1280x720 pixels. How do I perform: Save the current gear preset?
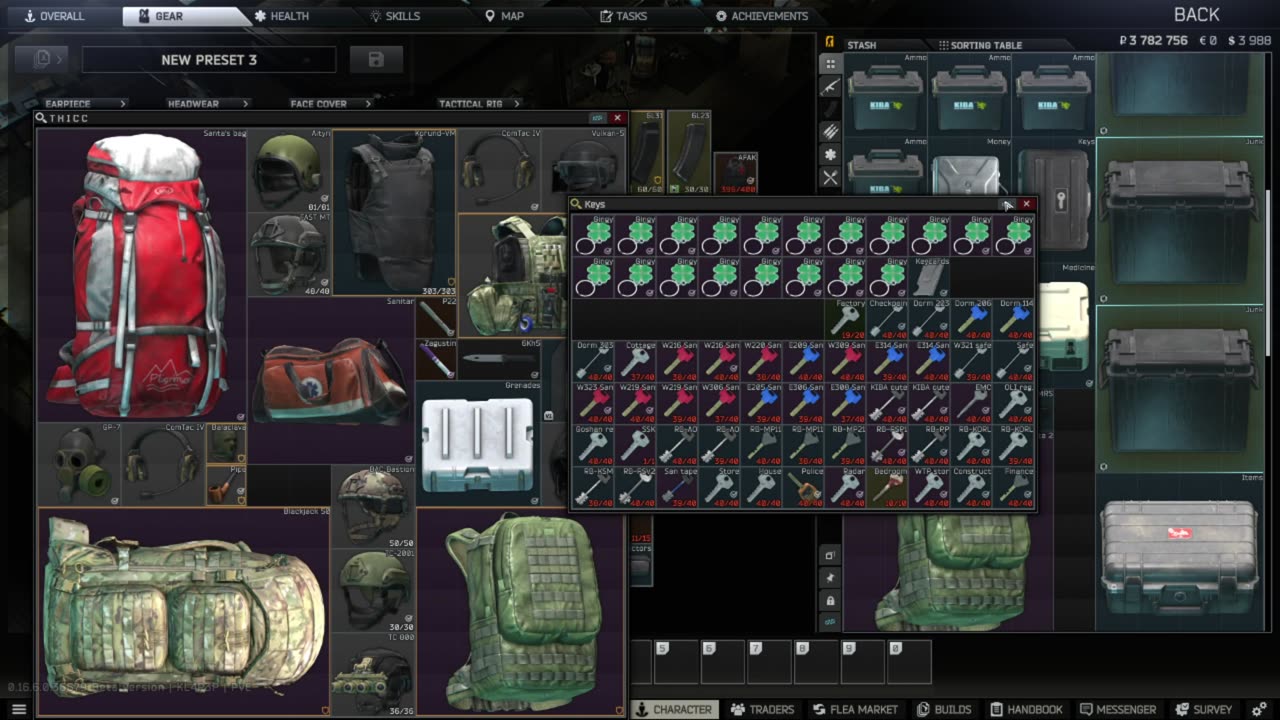tap(376, 60)
